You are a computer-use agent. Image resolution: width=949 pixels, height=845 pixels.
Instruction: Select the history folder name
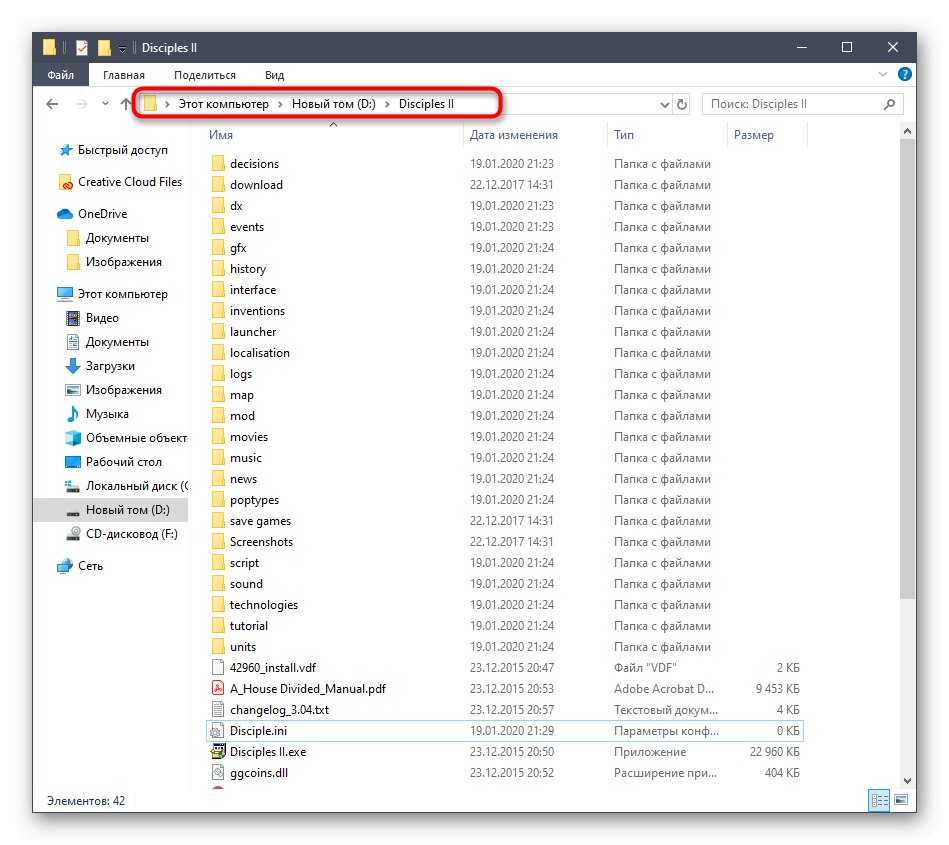tap(248, 269)
